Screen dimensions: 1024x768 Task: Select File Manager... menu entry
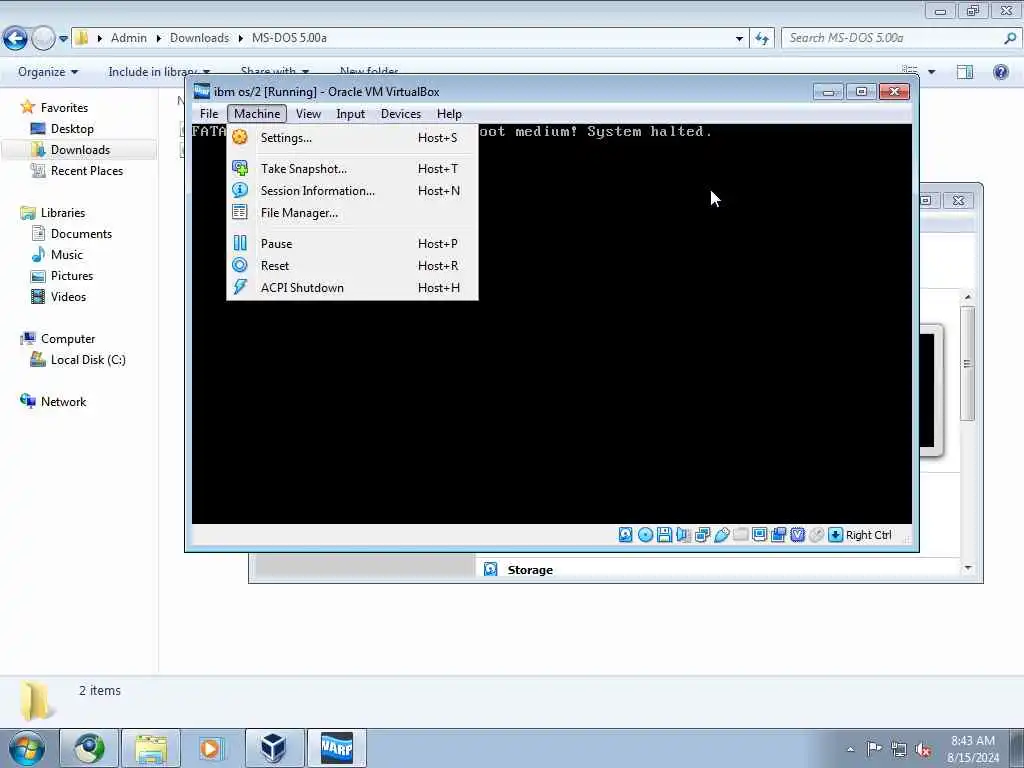tap(352, 213)
